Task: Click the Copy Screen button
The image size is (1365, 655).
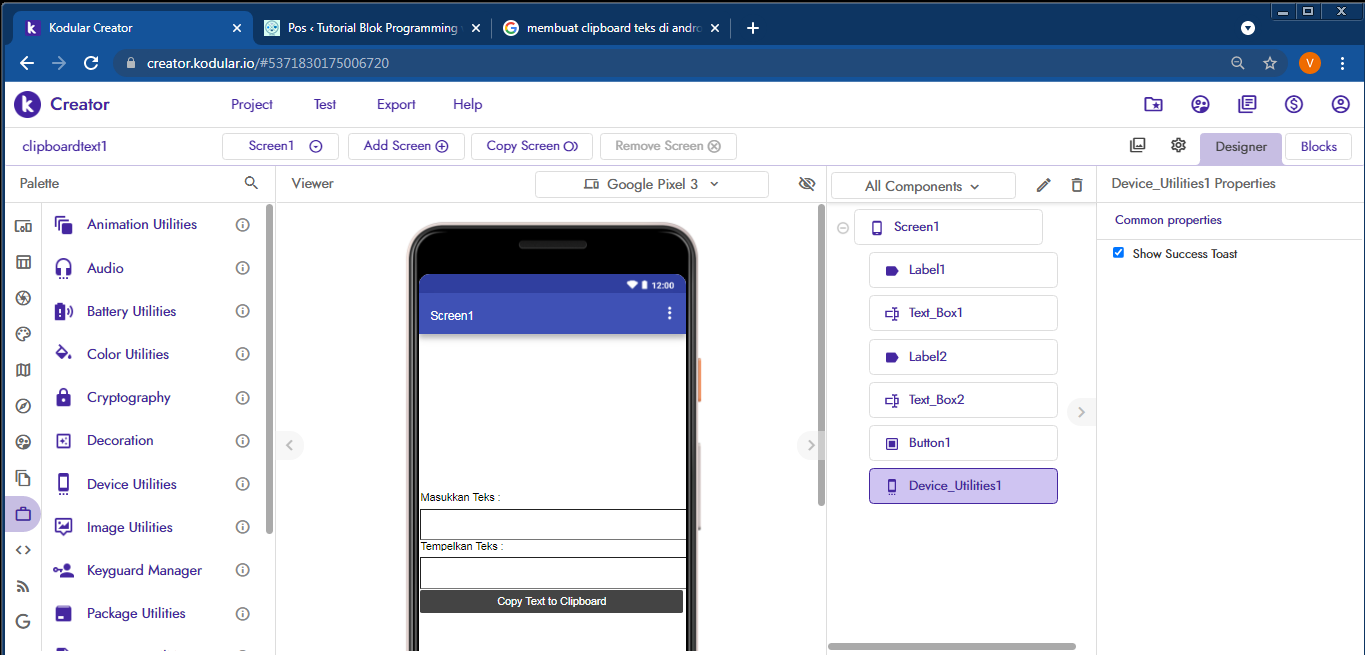Action: click(x=531, y=146)
